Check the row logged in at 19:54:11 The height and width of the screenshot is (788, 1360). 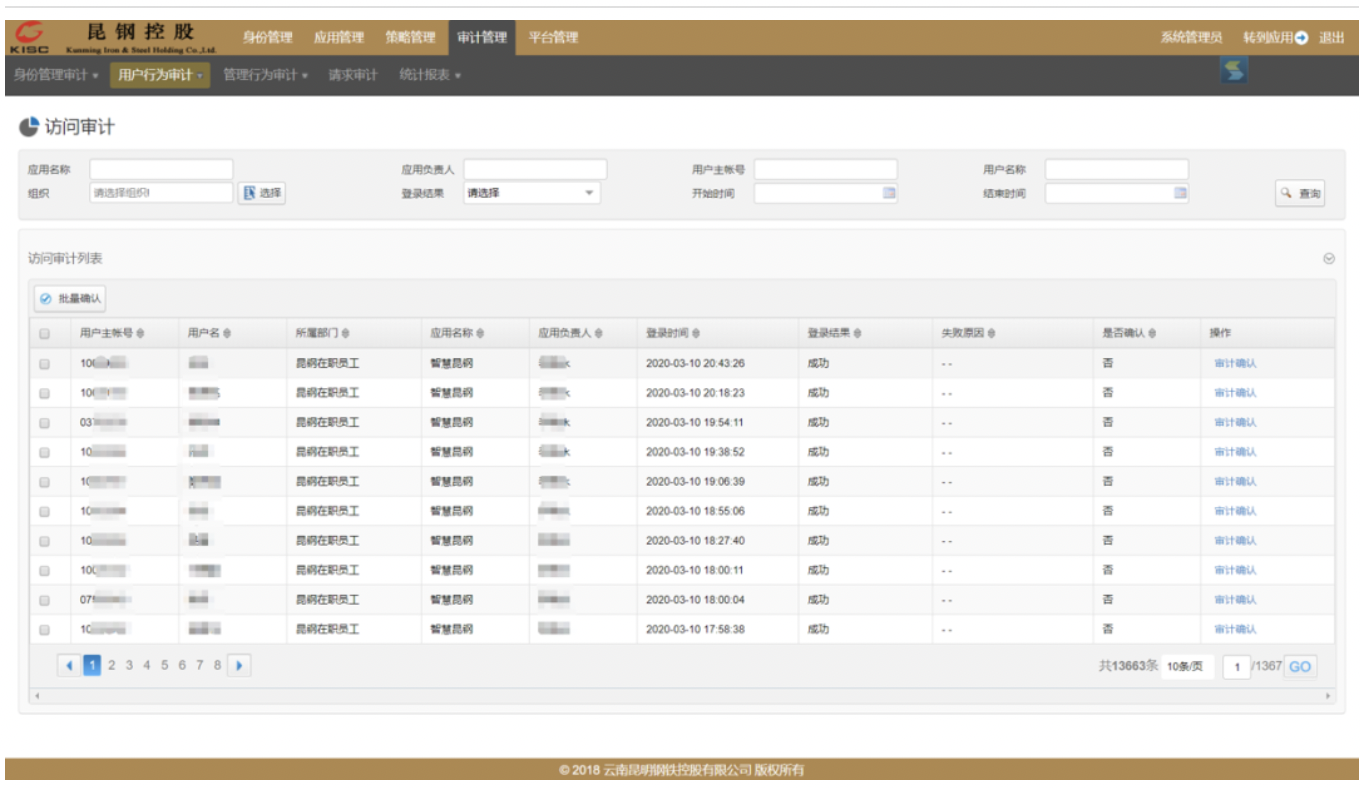pos(44,423)
